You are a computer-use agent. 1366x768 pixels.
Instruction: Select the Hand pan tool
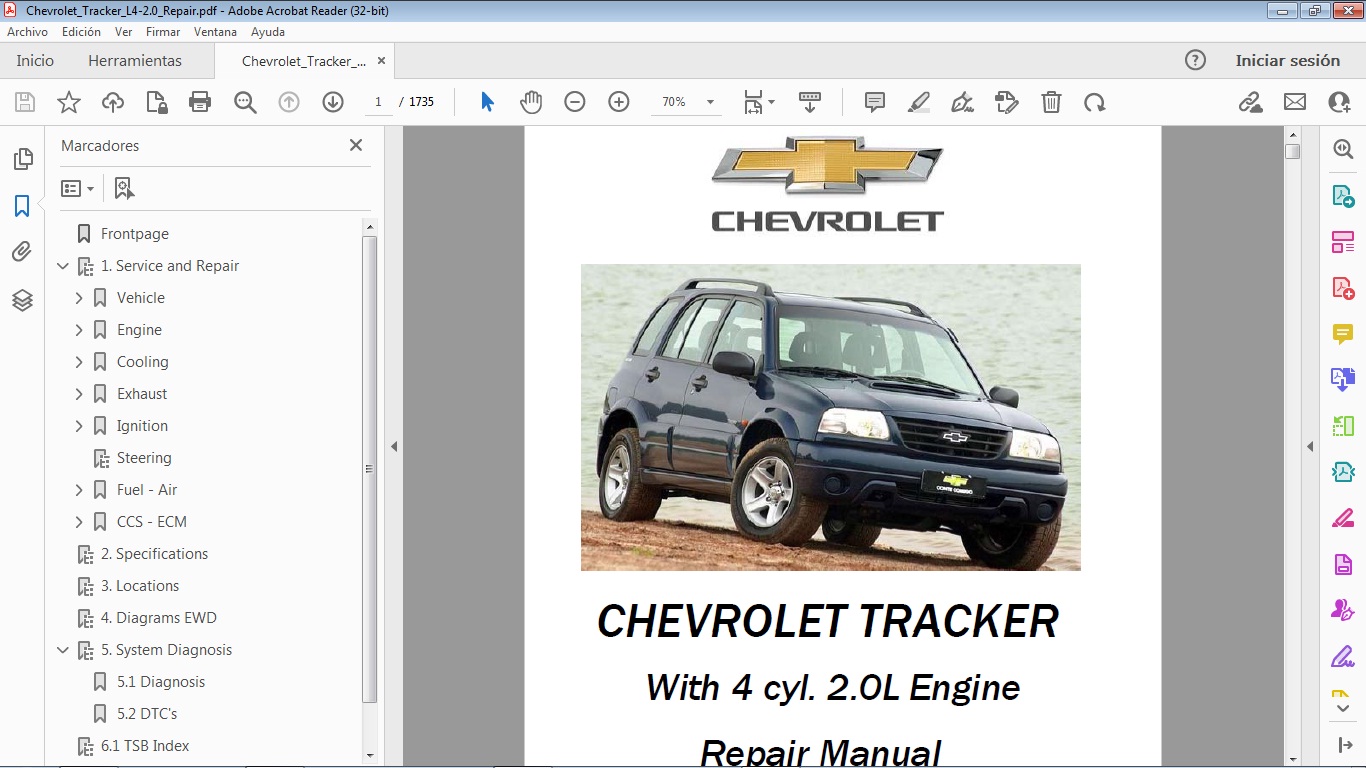click(530, 102)
